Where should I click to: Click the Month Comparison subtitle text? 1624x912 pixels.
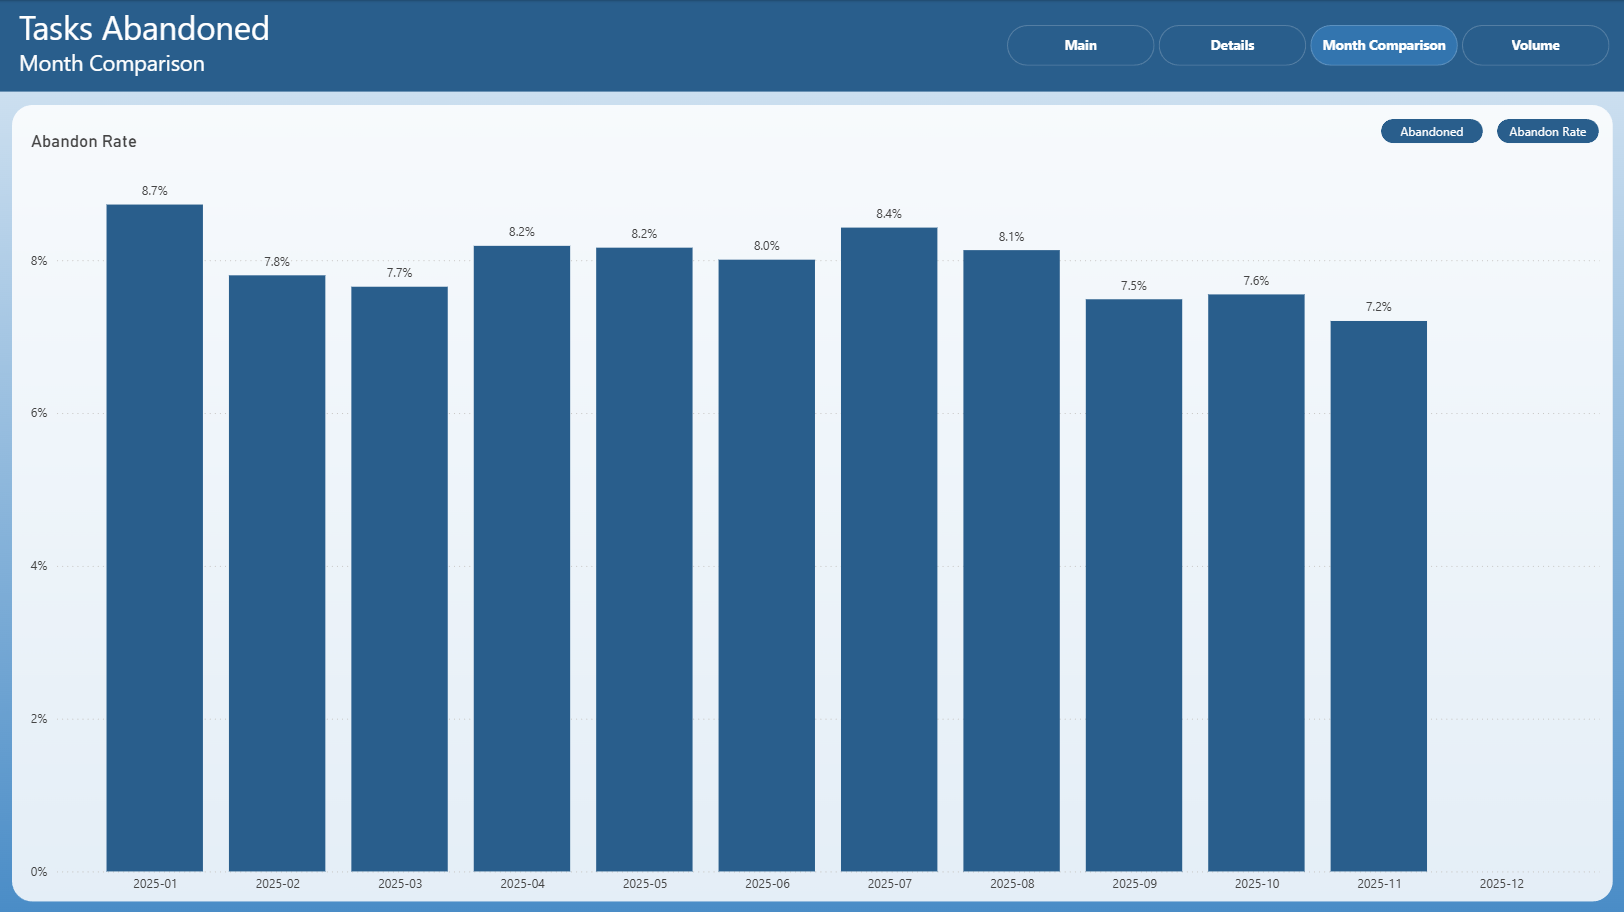(112, 63)
